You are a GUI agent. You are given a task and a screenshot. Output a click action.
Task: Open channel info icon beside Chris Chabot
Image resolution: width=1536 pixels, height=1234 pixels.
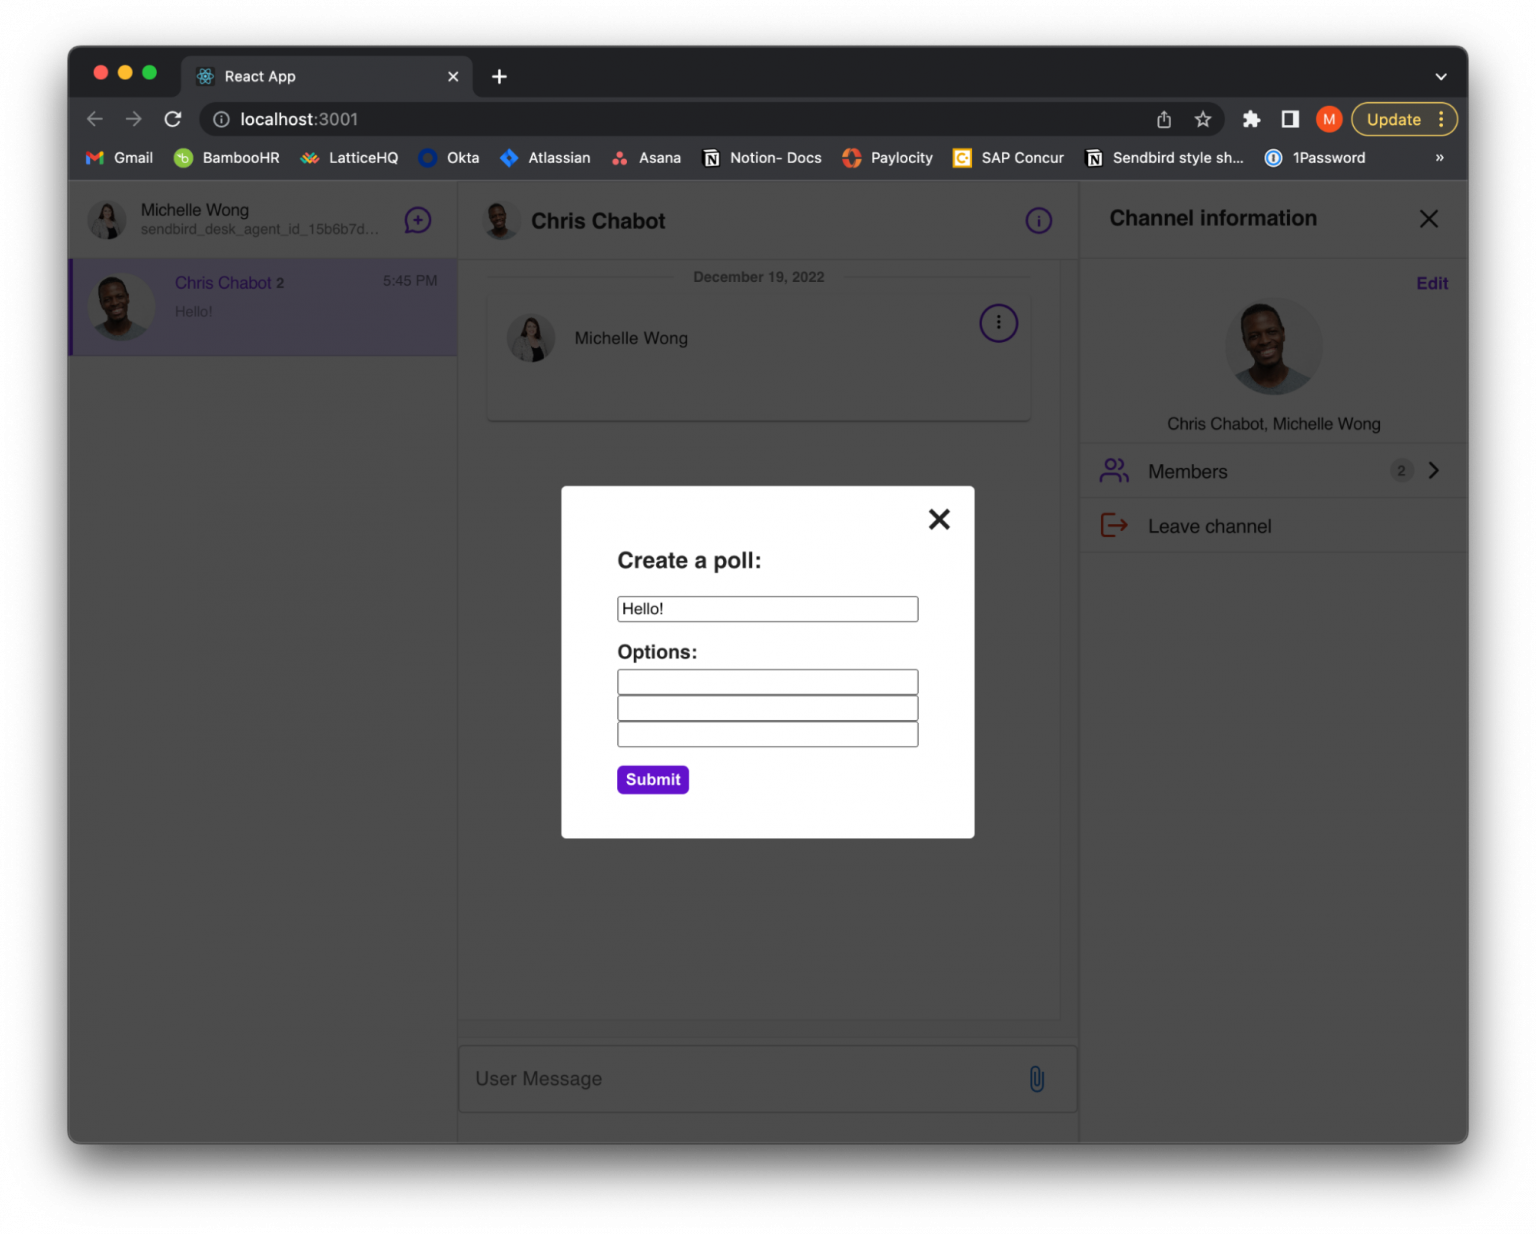1038,220
